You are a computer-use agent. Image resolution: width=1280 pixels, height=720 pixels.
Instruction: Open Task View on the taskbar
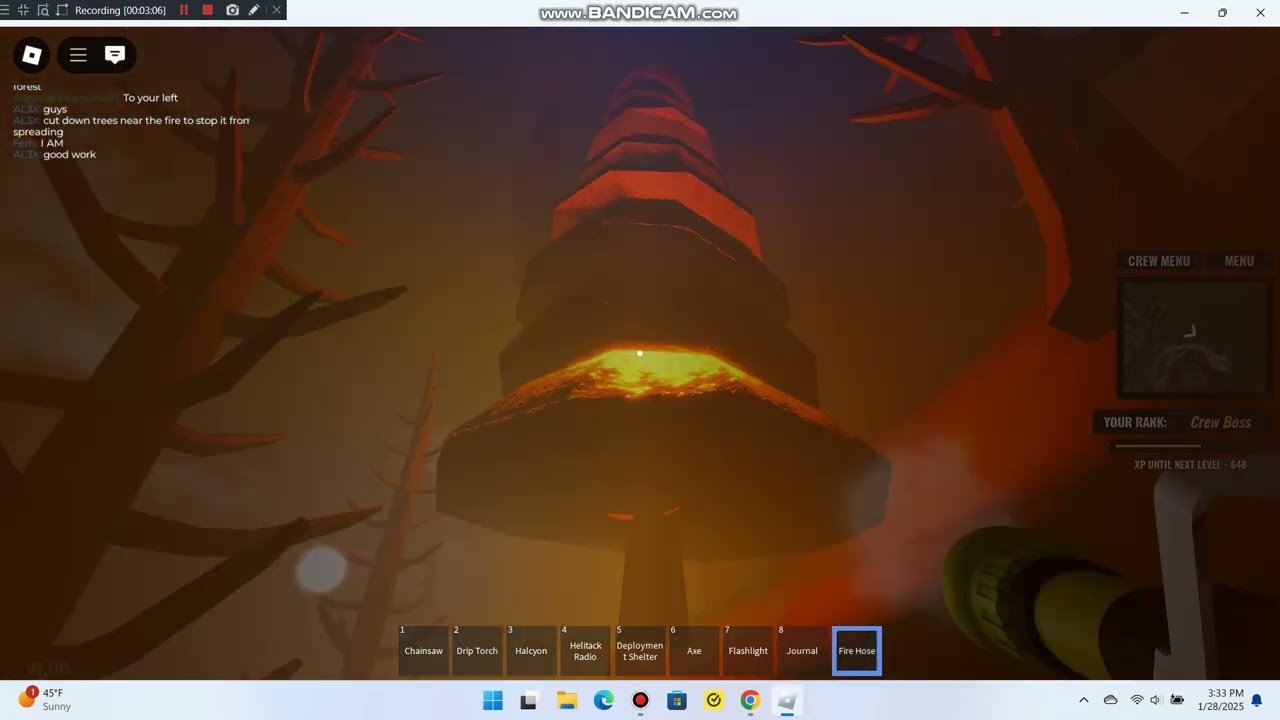click(x=529, y=701)
